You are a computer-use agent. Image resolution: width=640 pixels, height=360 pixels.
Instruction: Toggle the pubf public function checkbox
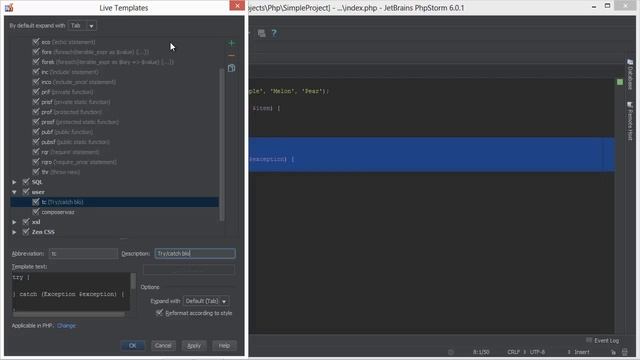(x=36, y=132)
